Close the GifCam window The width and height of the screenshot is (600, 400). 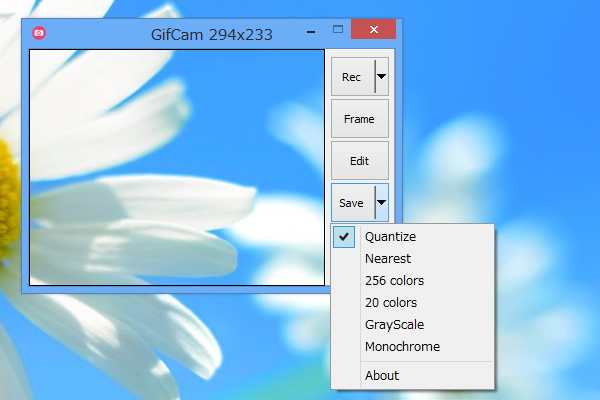[x=373, y=29]
